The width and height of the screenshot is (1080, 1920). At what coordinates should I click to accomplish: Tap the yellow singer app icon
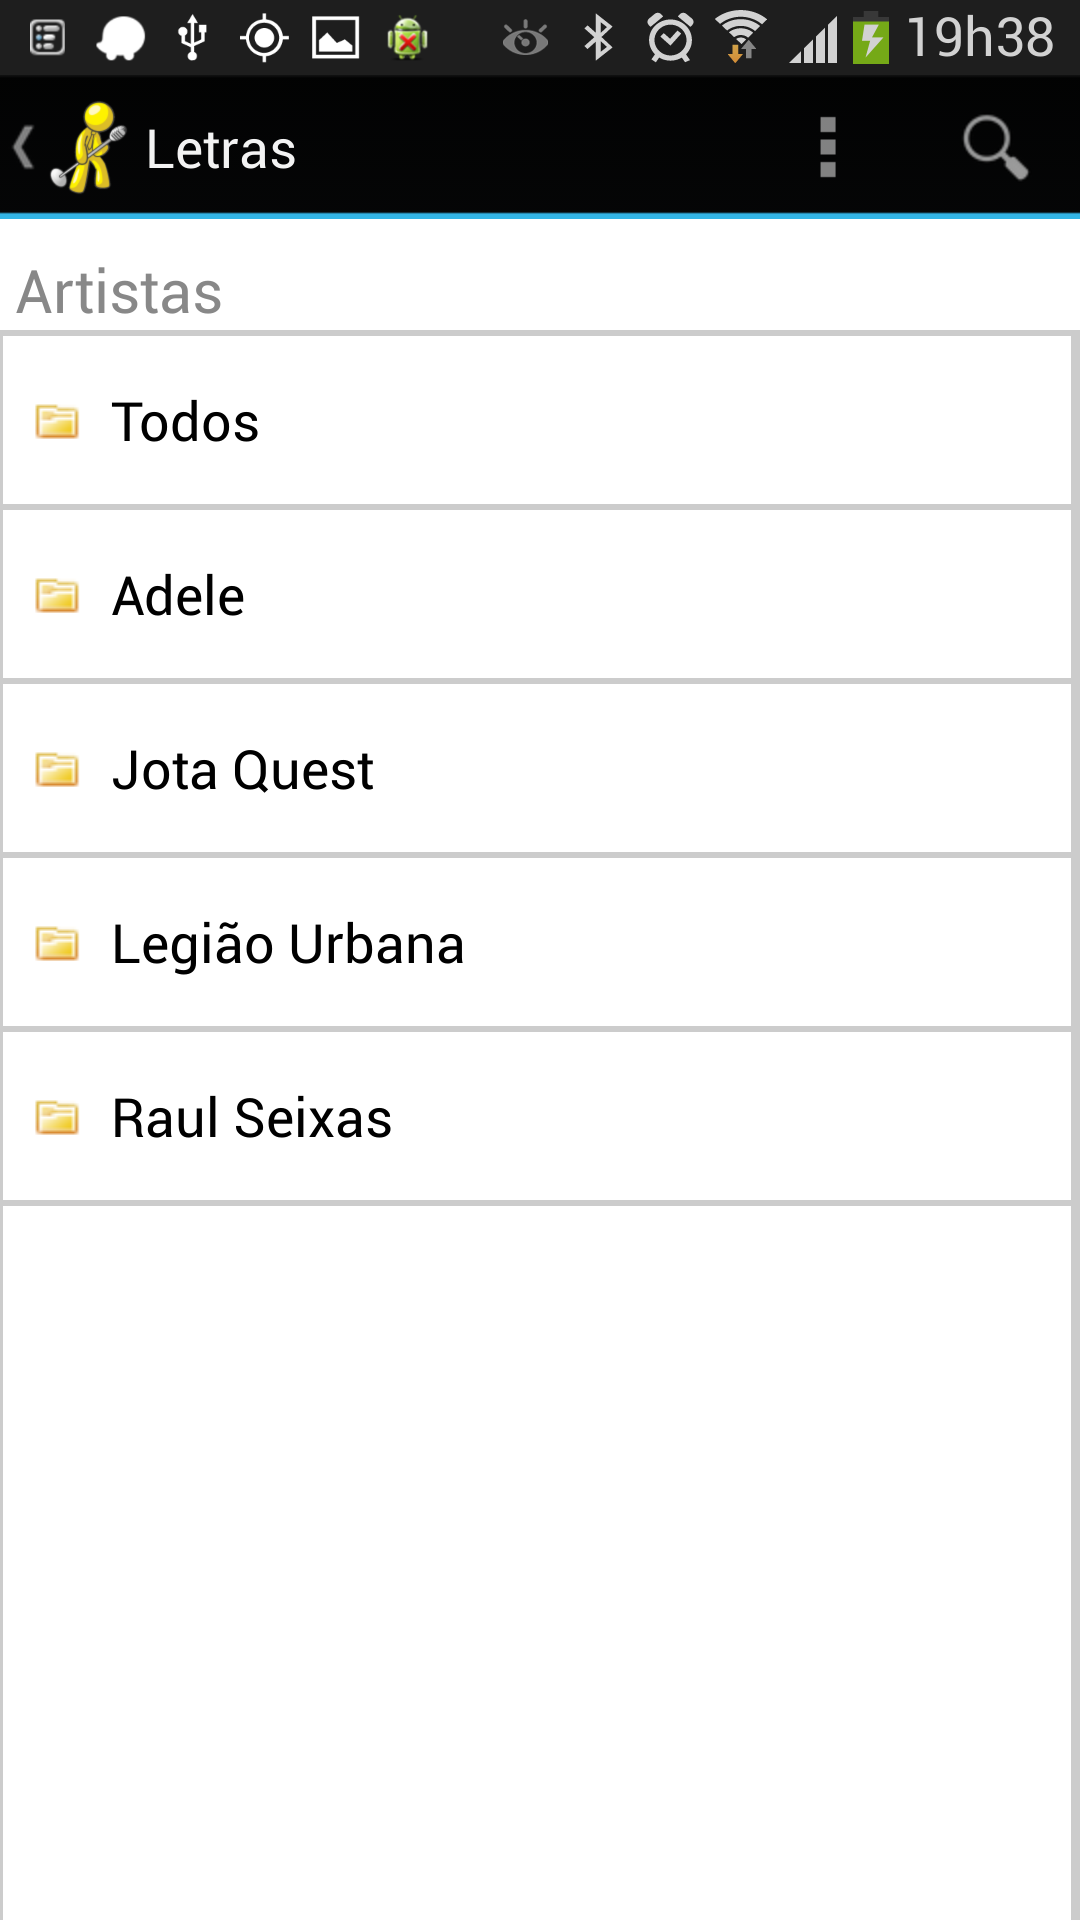coord(89,148)
